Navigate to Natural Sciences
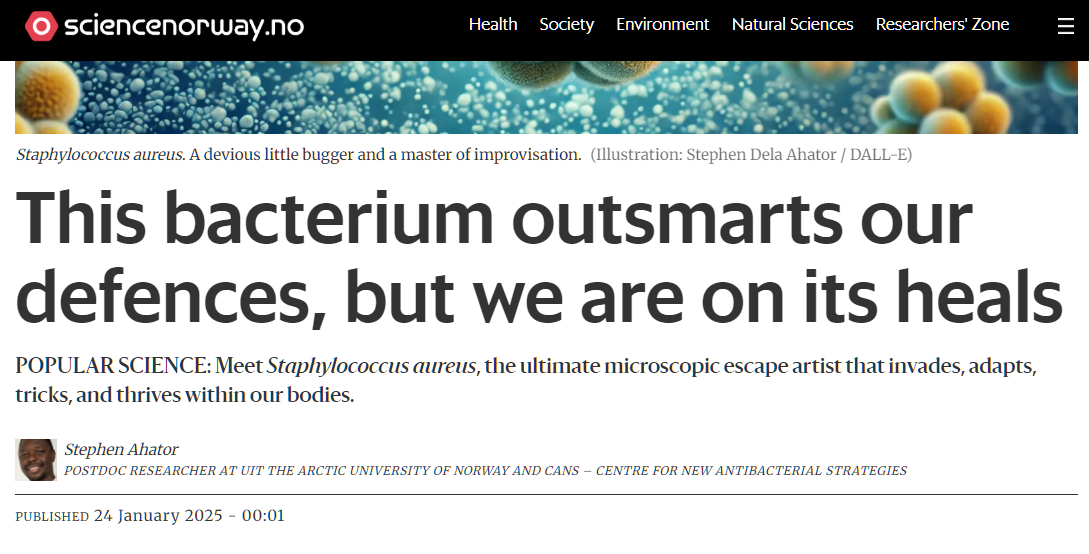 click(792, 25)
